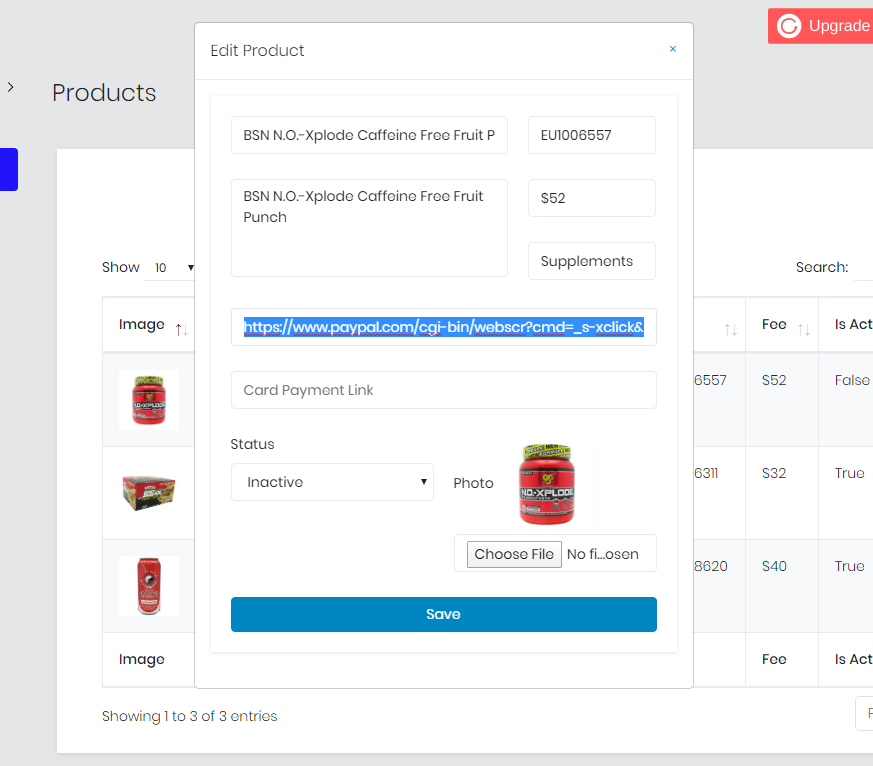Screen dimensions: 873x766
Task: Click the Card Payment Link field
Action: coord(443,390)
